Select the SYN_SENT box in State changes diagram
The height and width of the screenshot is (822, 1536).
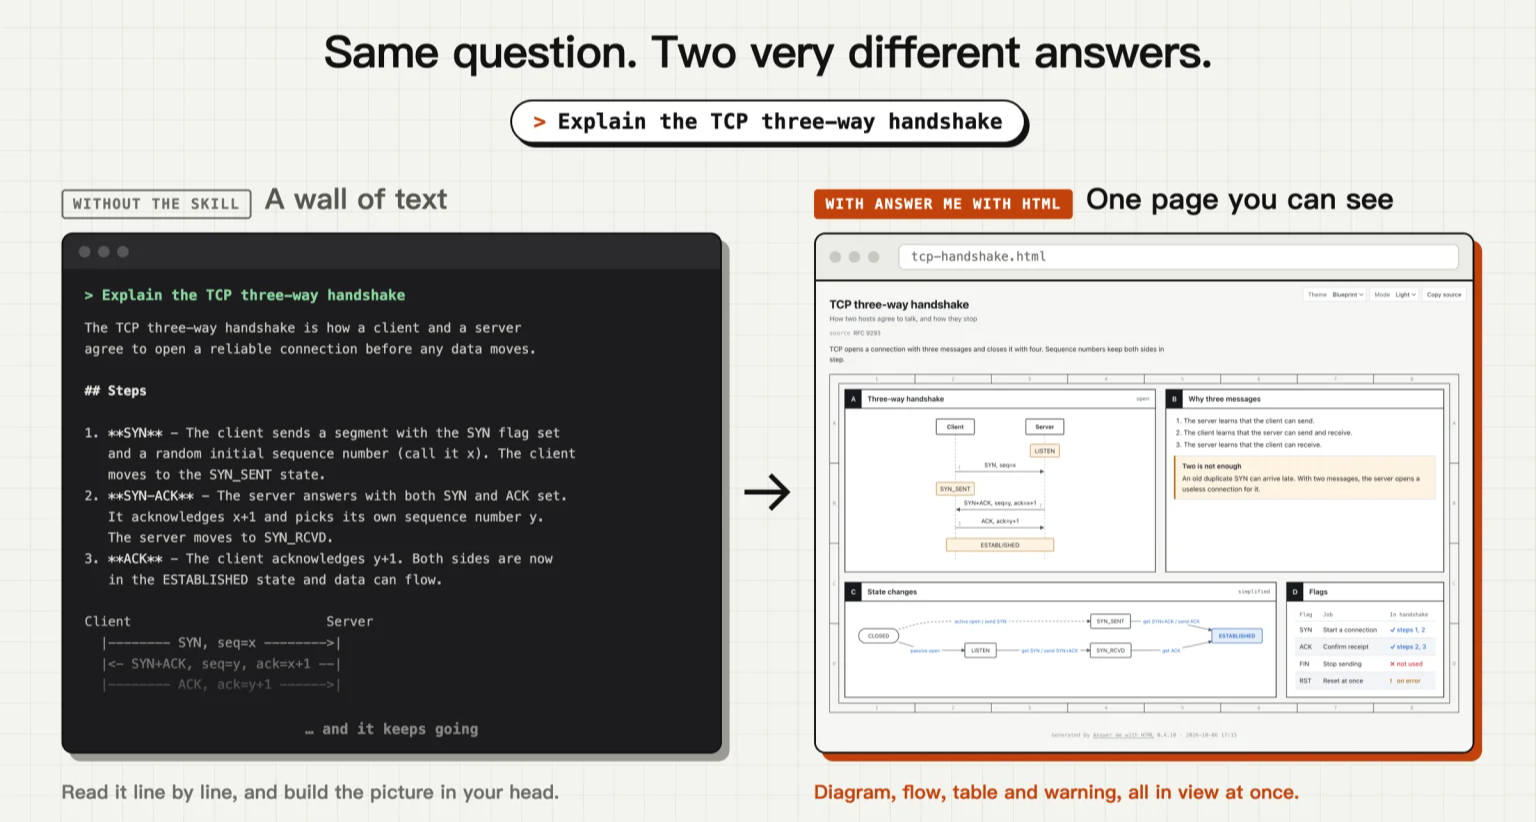pyautogui.click(x=1110, y=621)
